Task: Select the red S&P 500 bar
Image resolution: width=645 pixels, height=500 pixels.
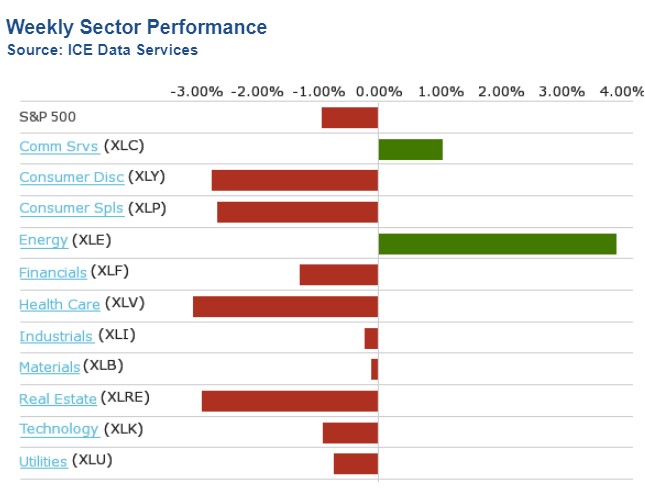Action: (x=349, y=118)
